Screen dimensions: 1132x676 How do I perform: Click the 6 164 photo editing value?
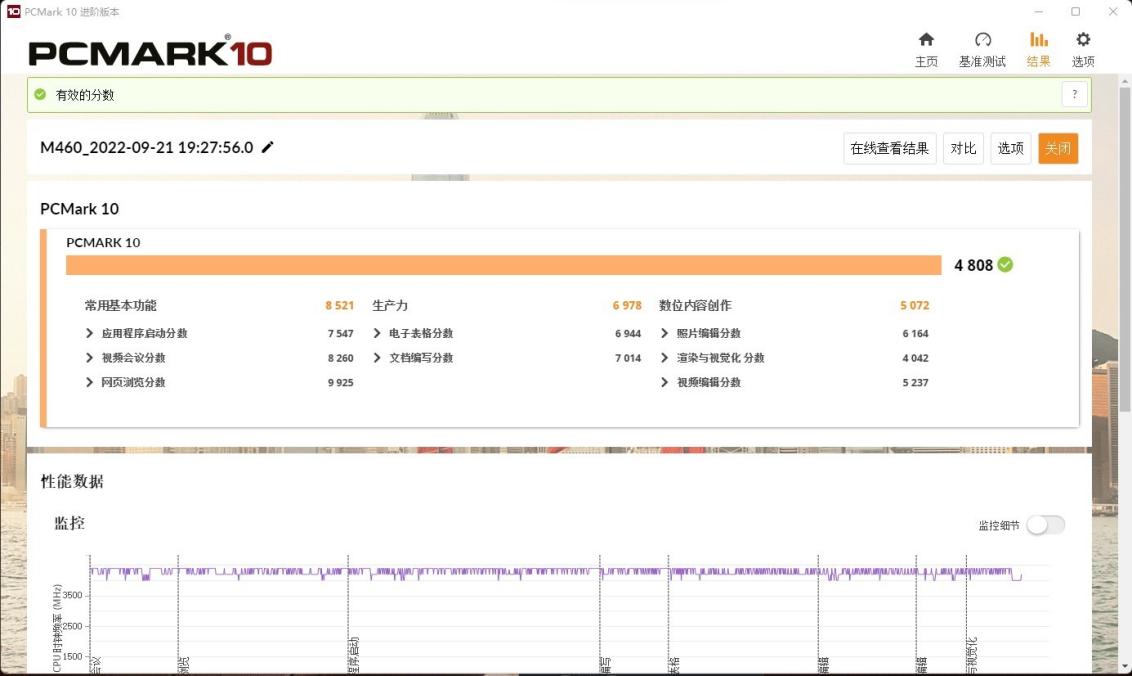pos(915,334)
